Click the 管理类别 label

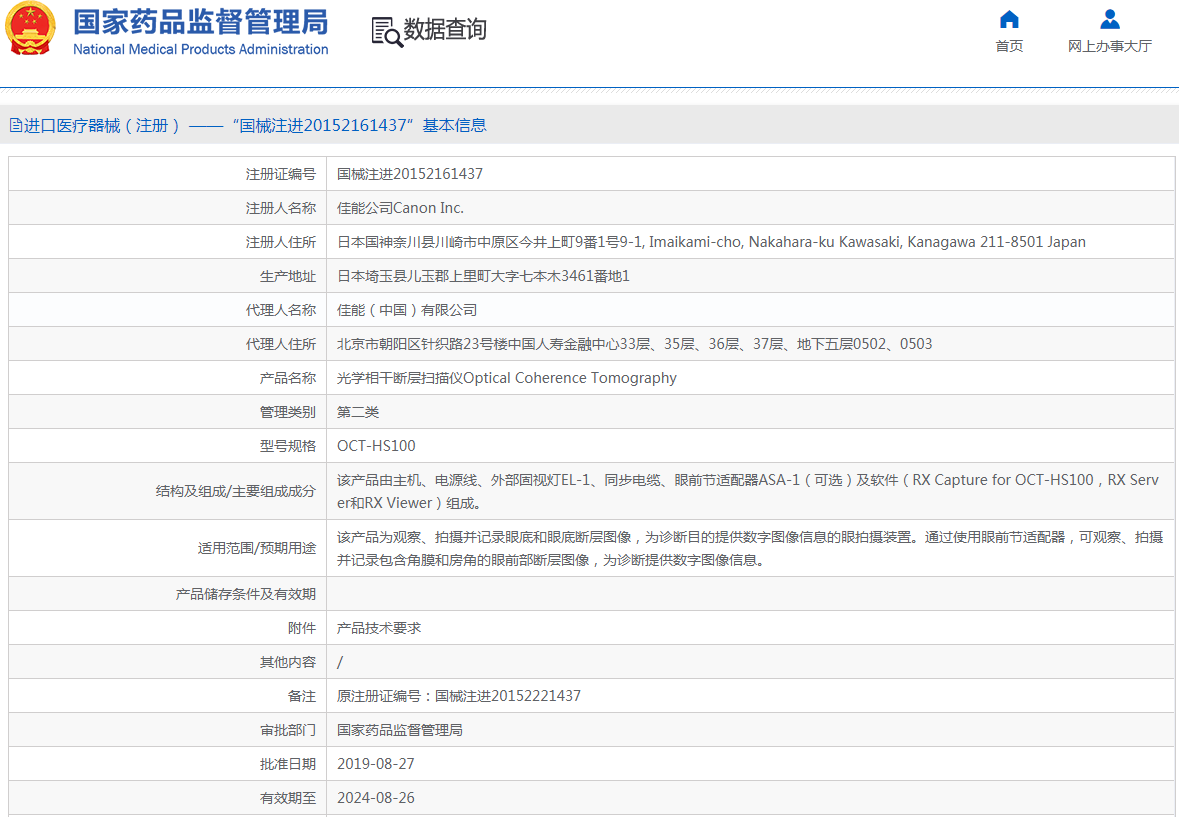click(288, 412)
